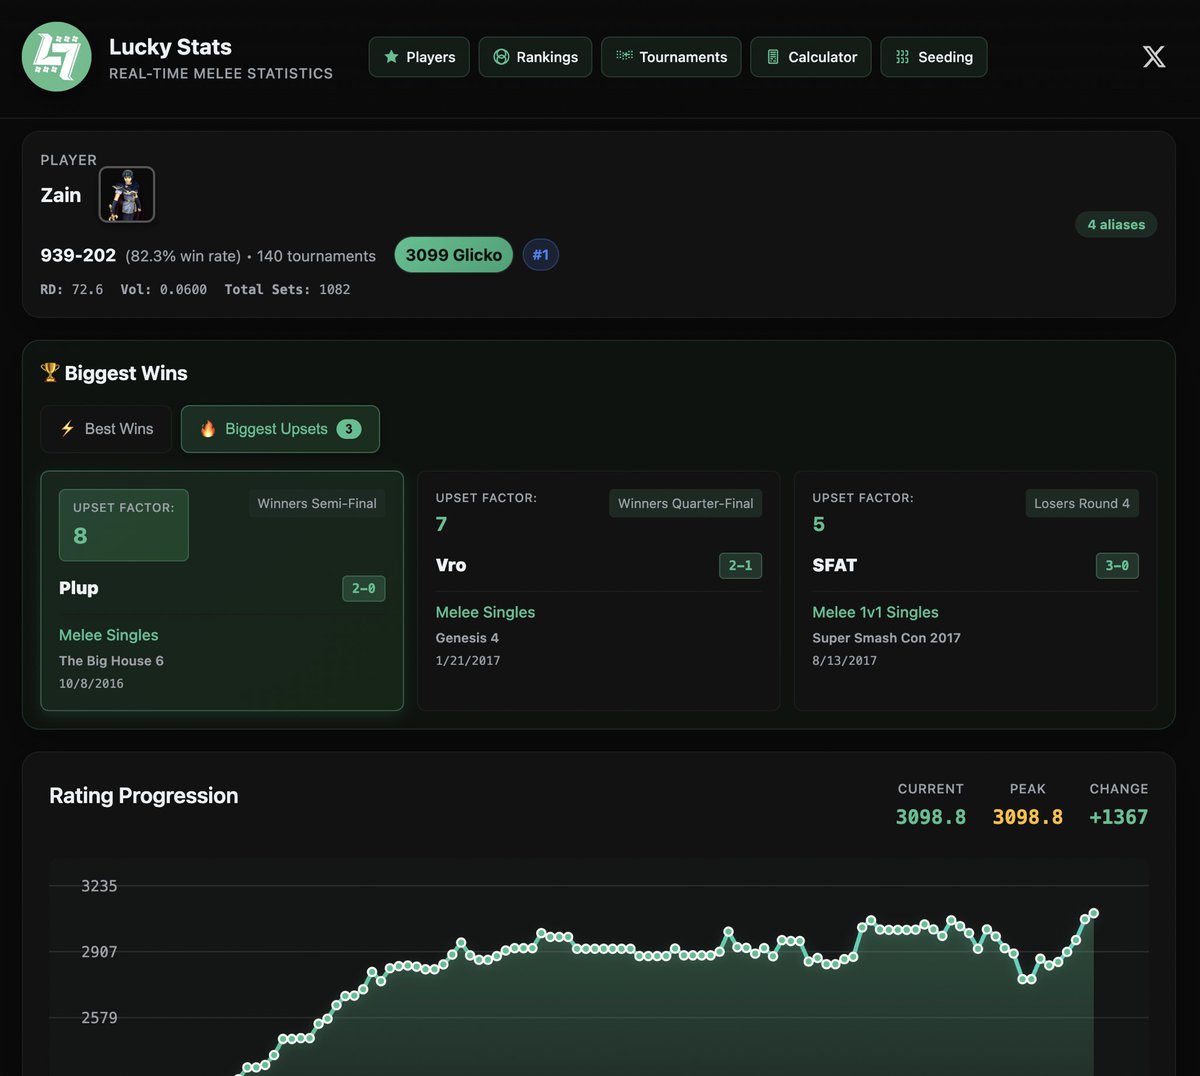This screenshot has width=1200, height=1076.
Task: Click the upset factor value 5
Action: coord(819,524)
